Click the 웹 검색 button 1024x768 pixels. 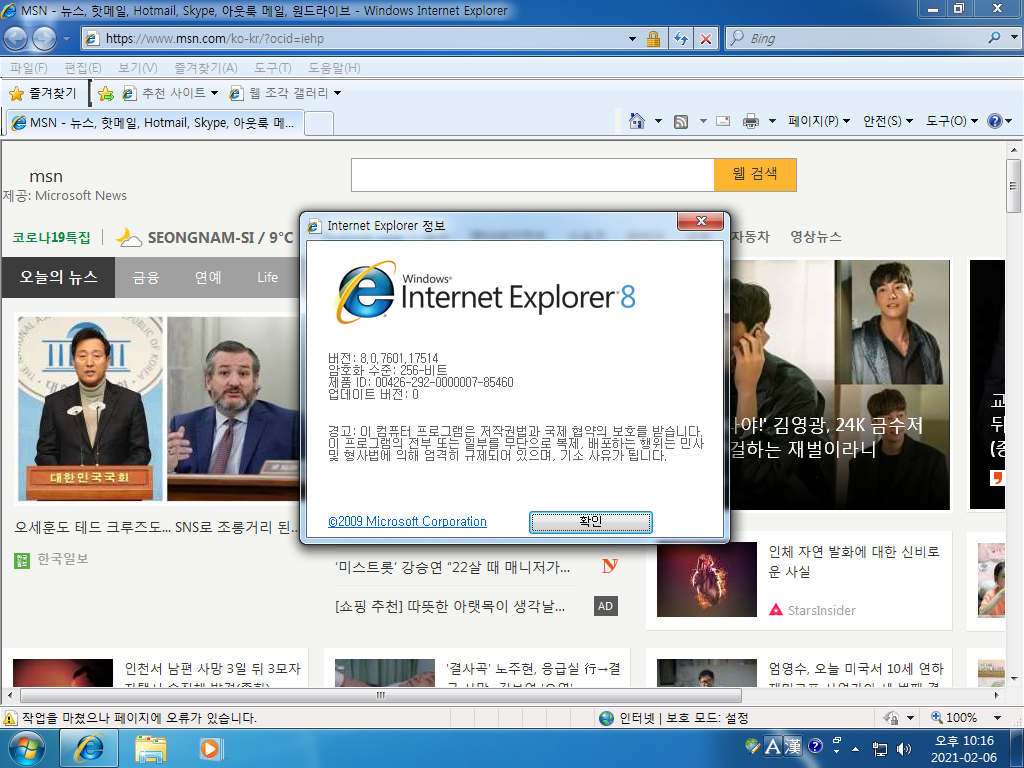coord(755,174)
